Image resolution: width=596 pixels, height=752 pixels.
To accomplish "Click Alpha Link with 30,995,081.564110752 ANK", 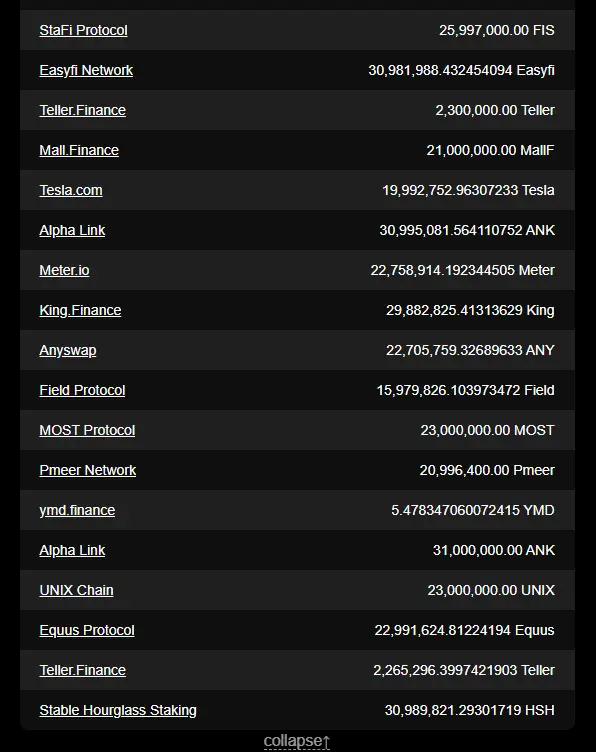I will pos(72,230).
